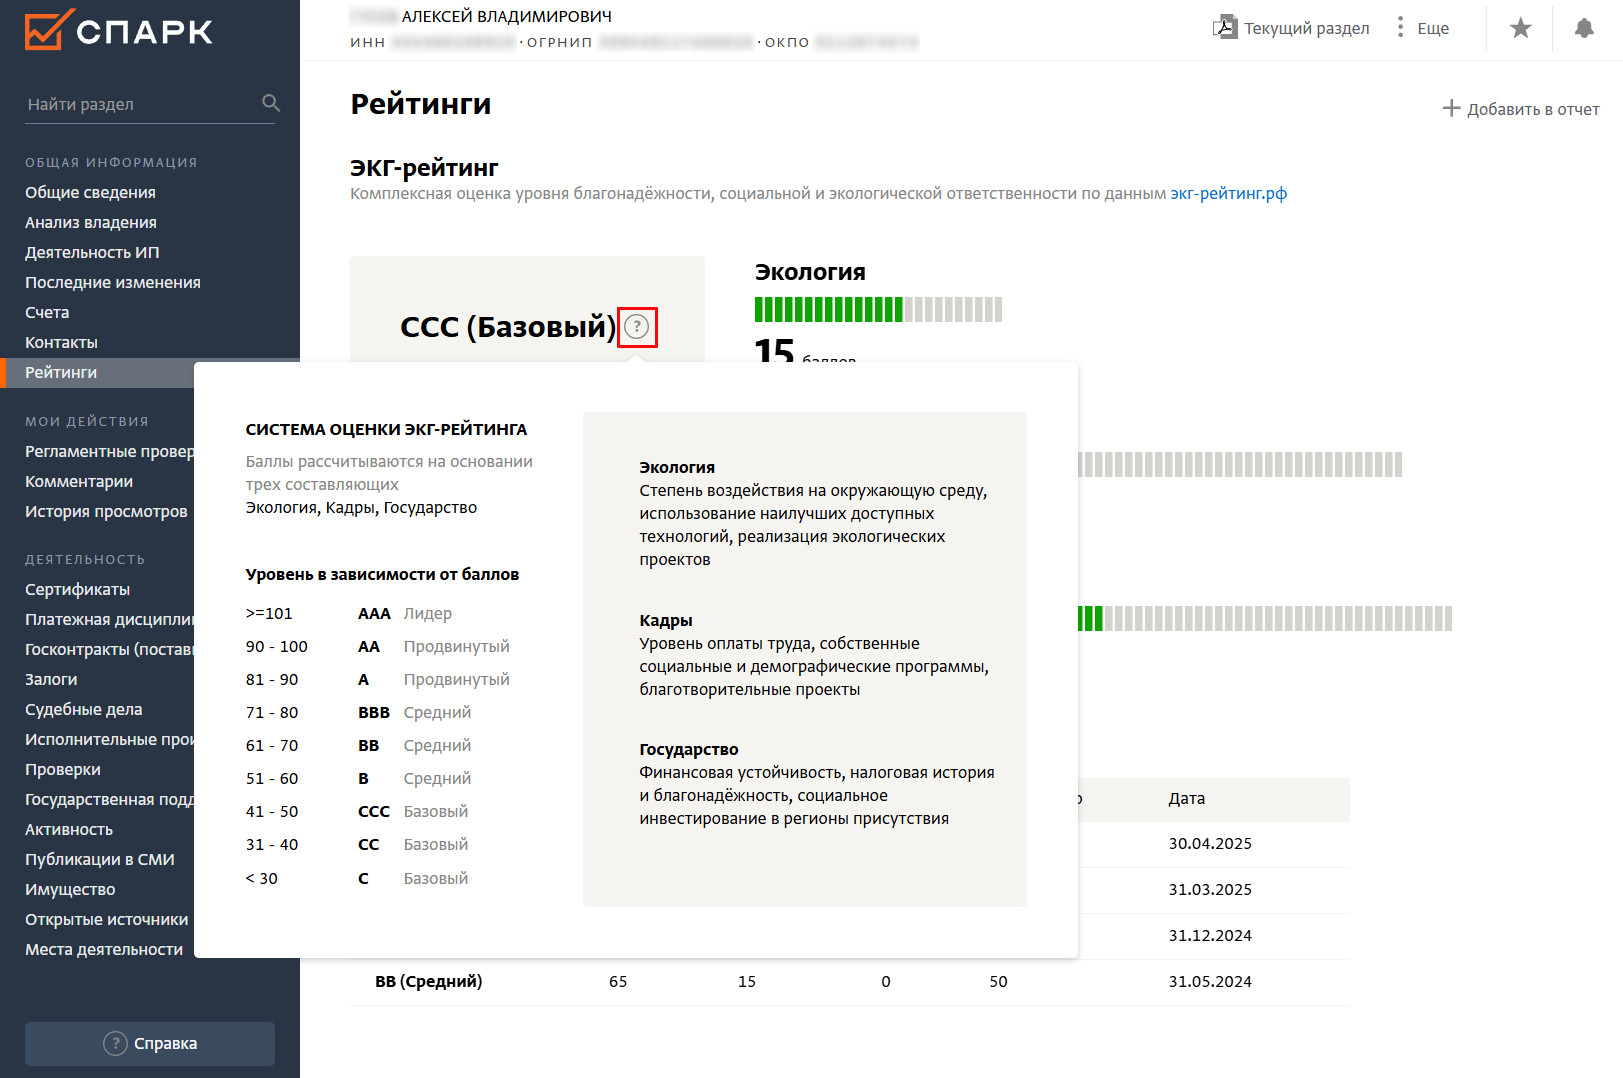Screen dimensions: 1623x1078
Task: Add to favorites with the star icon
Action: (x=1520, y=28)
